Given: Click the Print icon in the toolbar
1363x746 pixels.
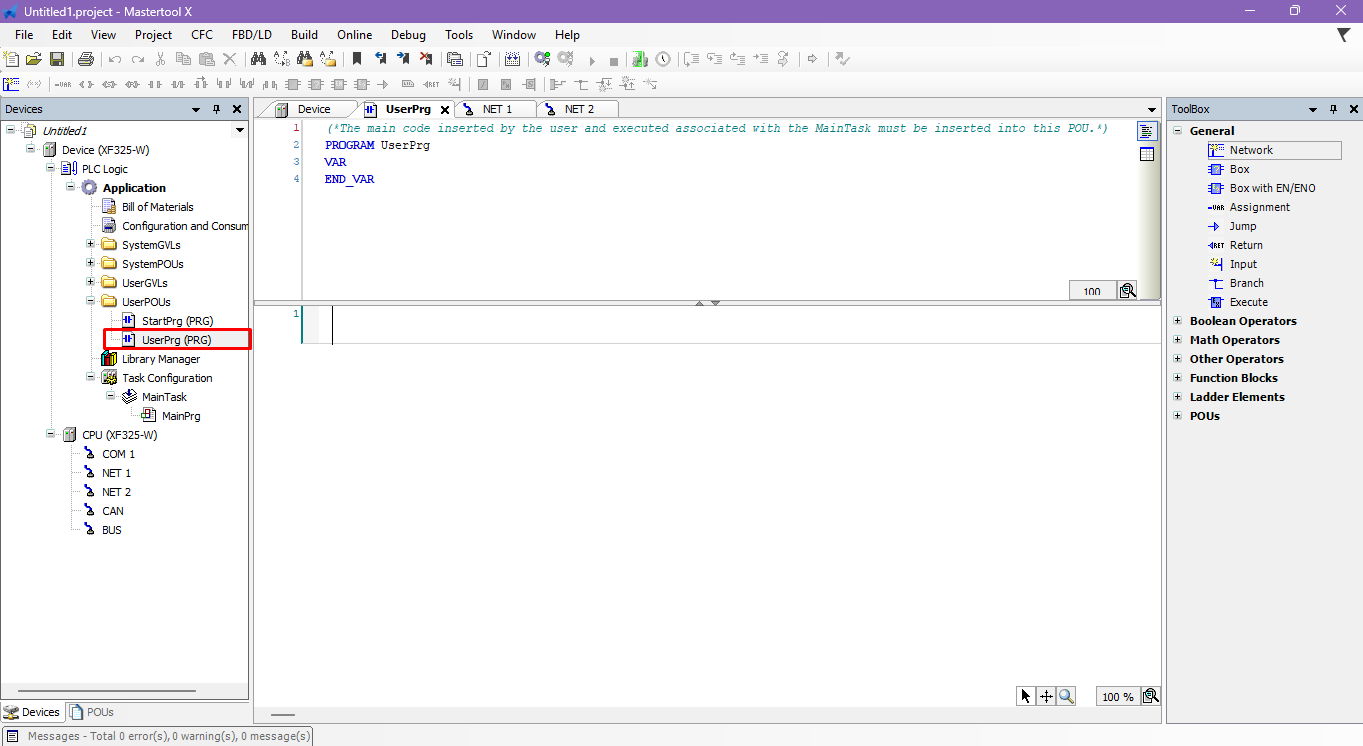Looking at the screenshot, I should click(x=85, y=60).
